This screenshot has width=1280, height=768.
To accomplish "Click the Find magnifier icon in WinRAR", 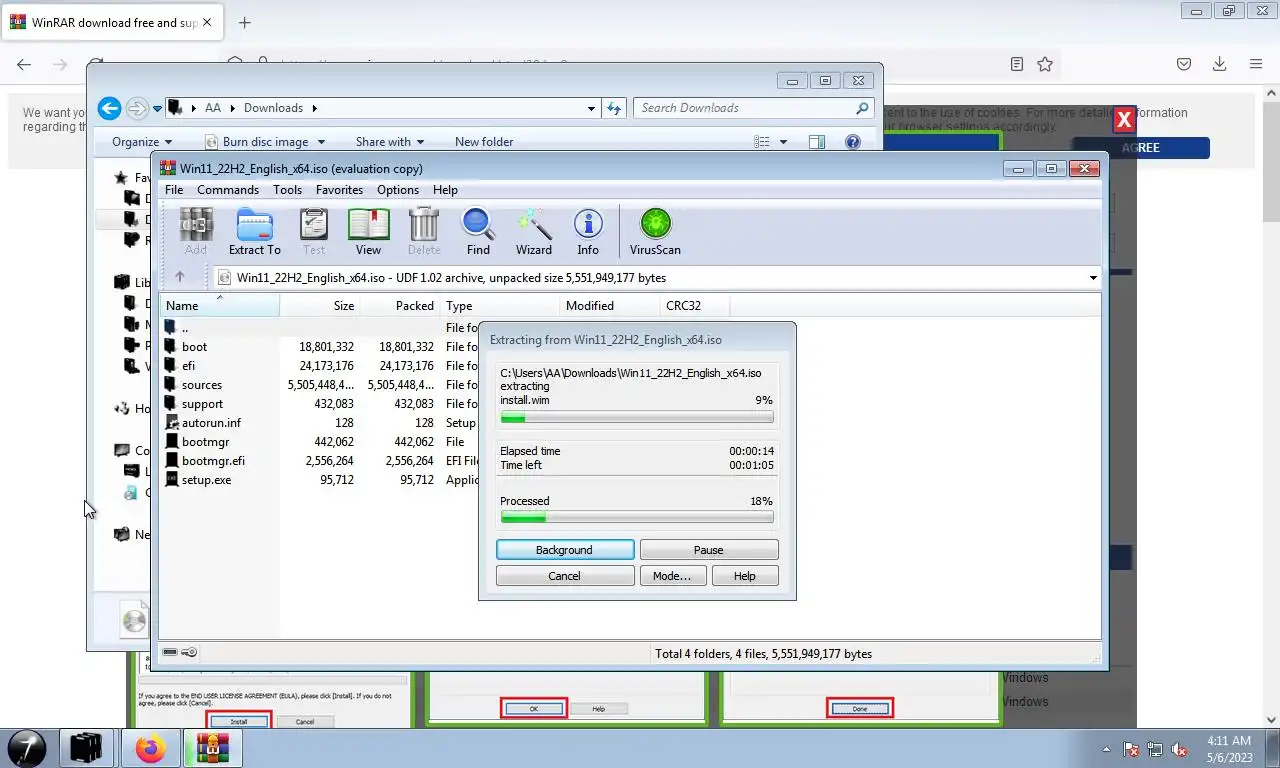I will pyautogui.click(x=478, y=232).
